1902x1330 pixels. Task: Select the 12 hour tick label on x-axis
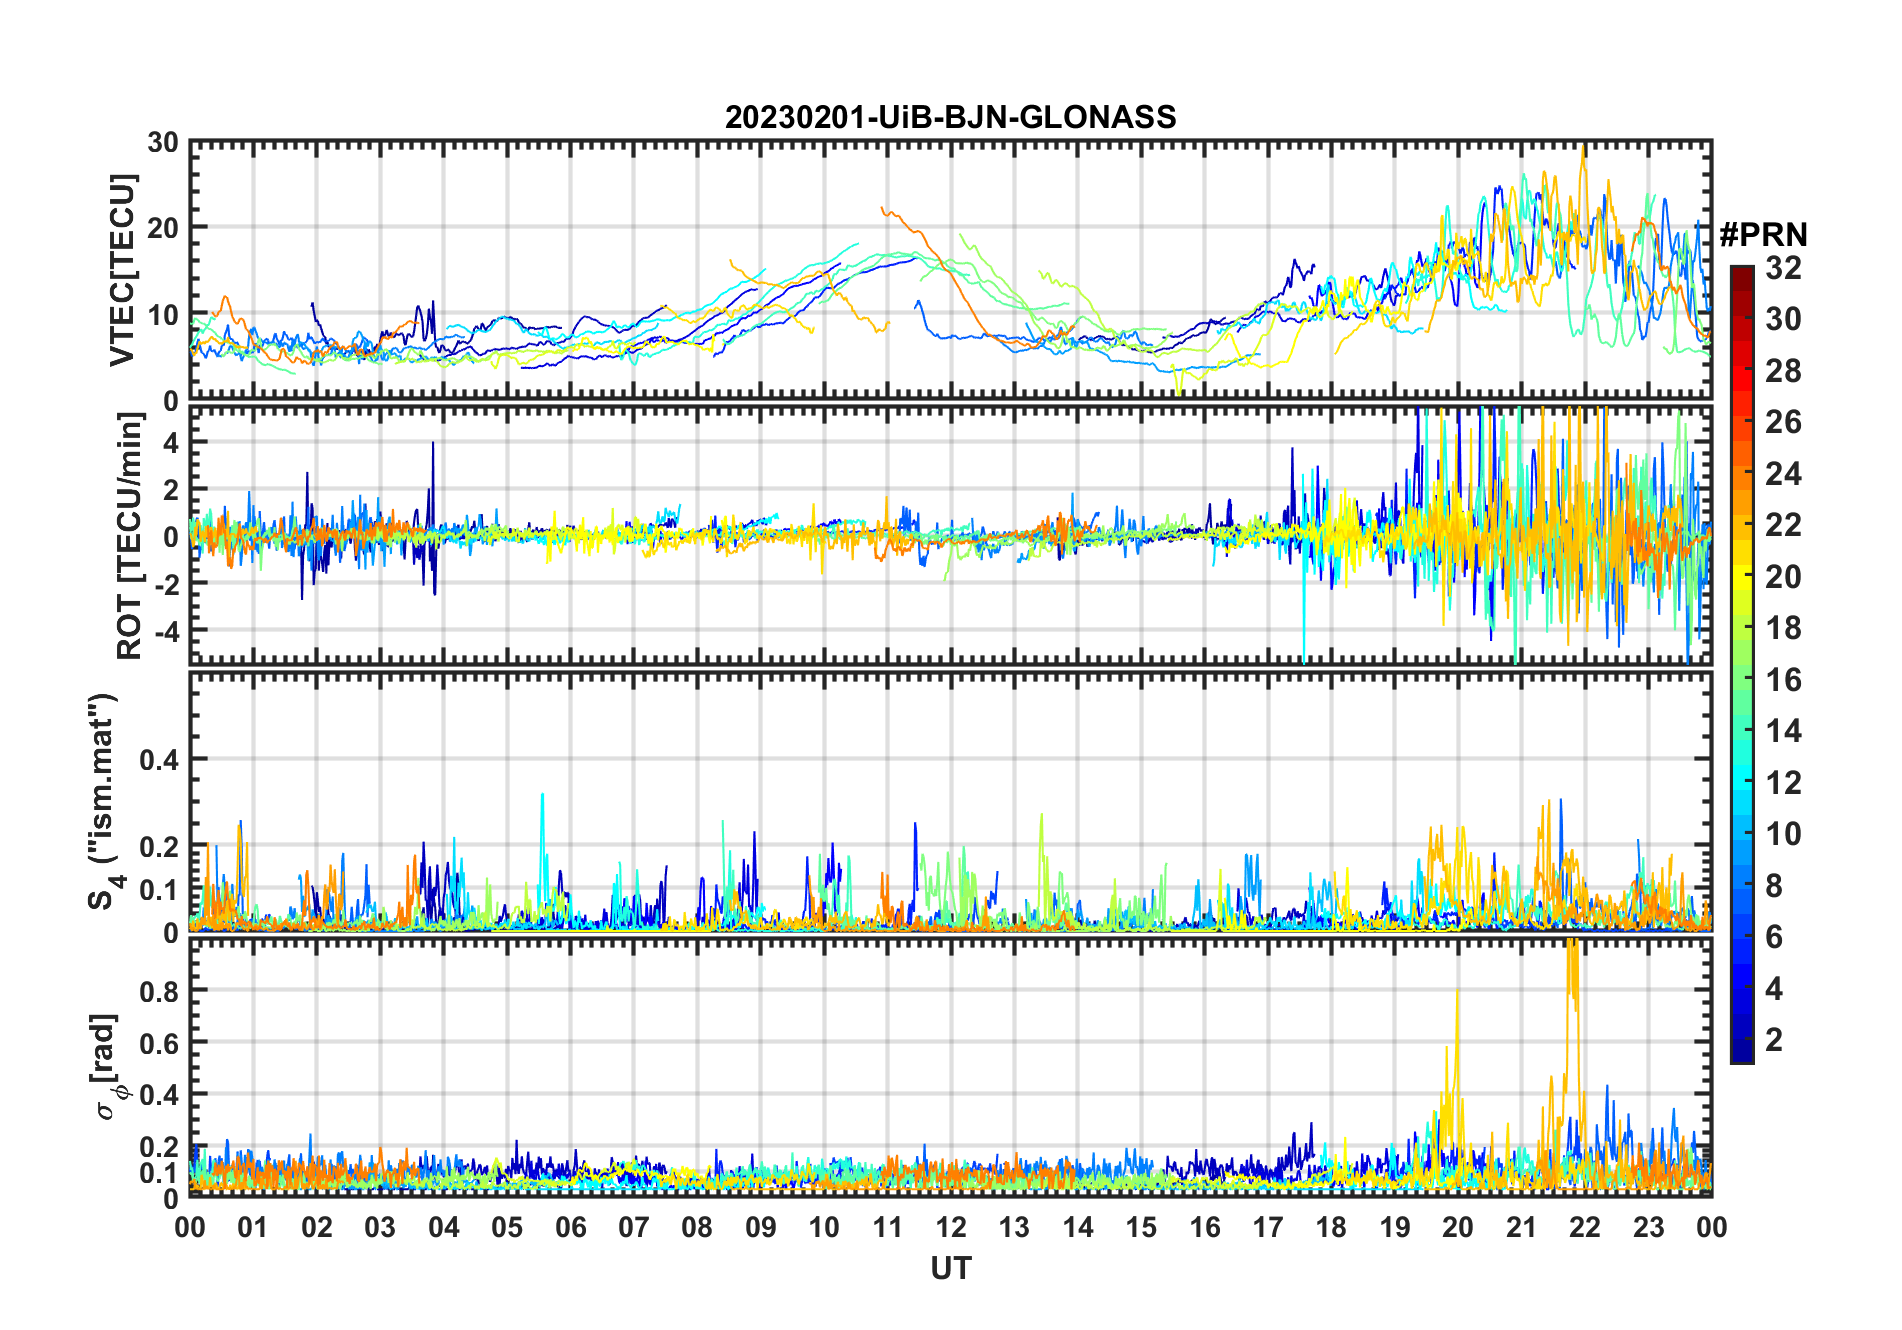pyautogui.click(x=950, y=1227)
